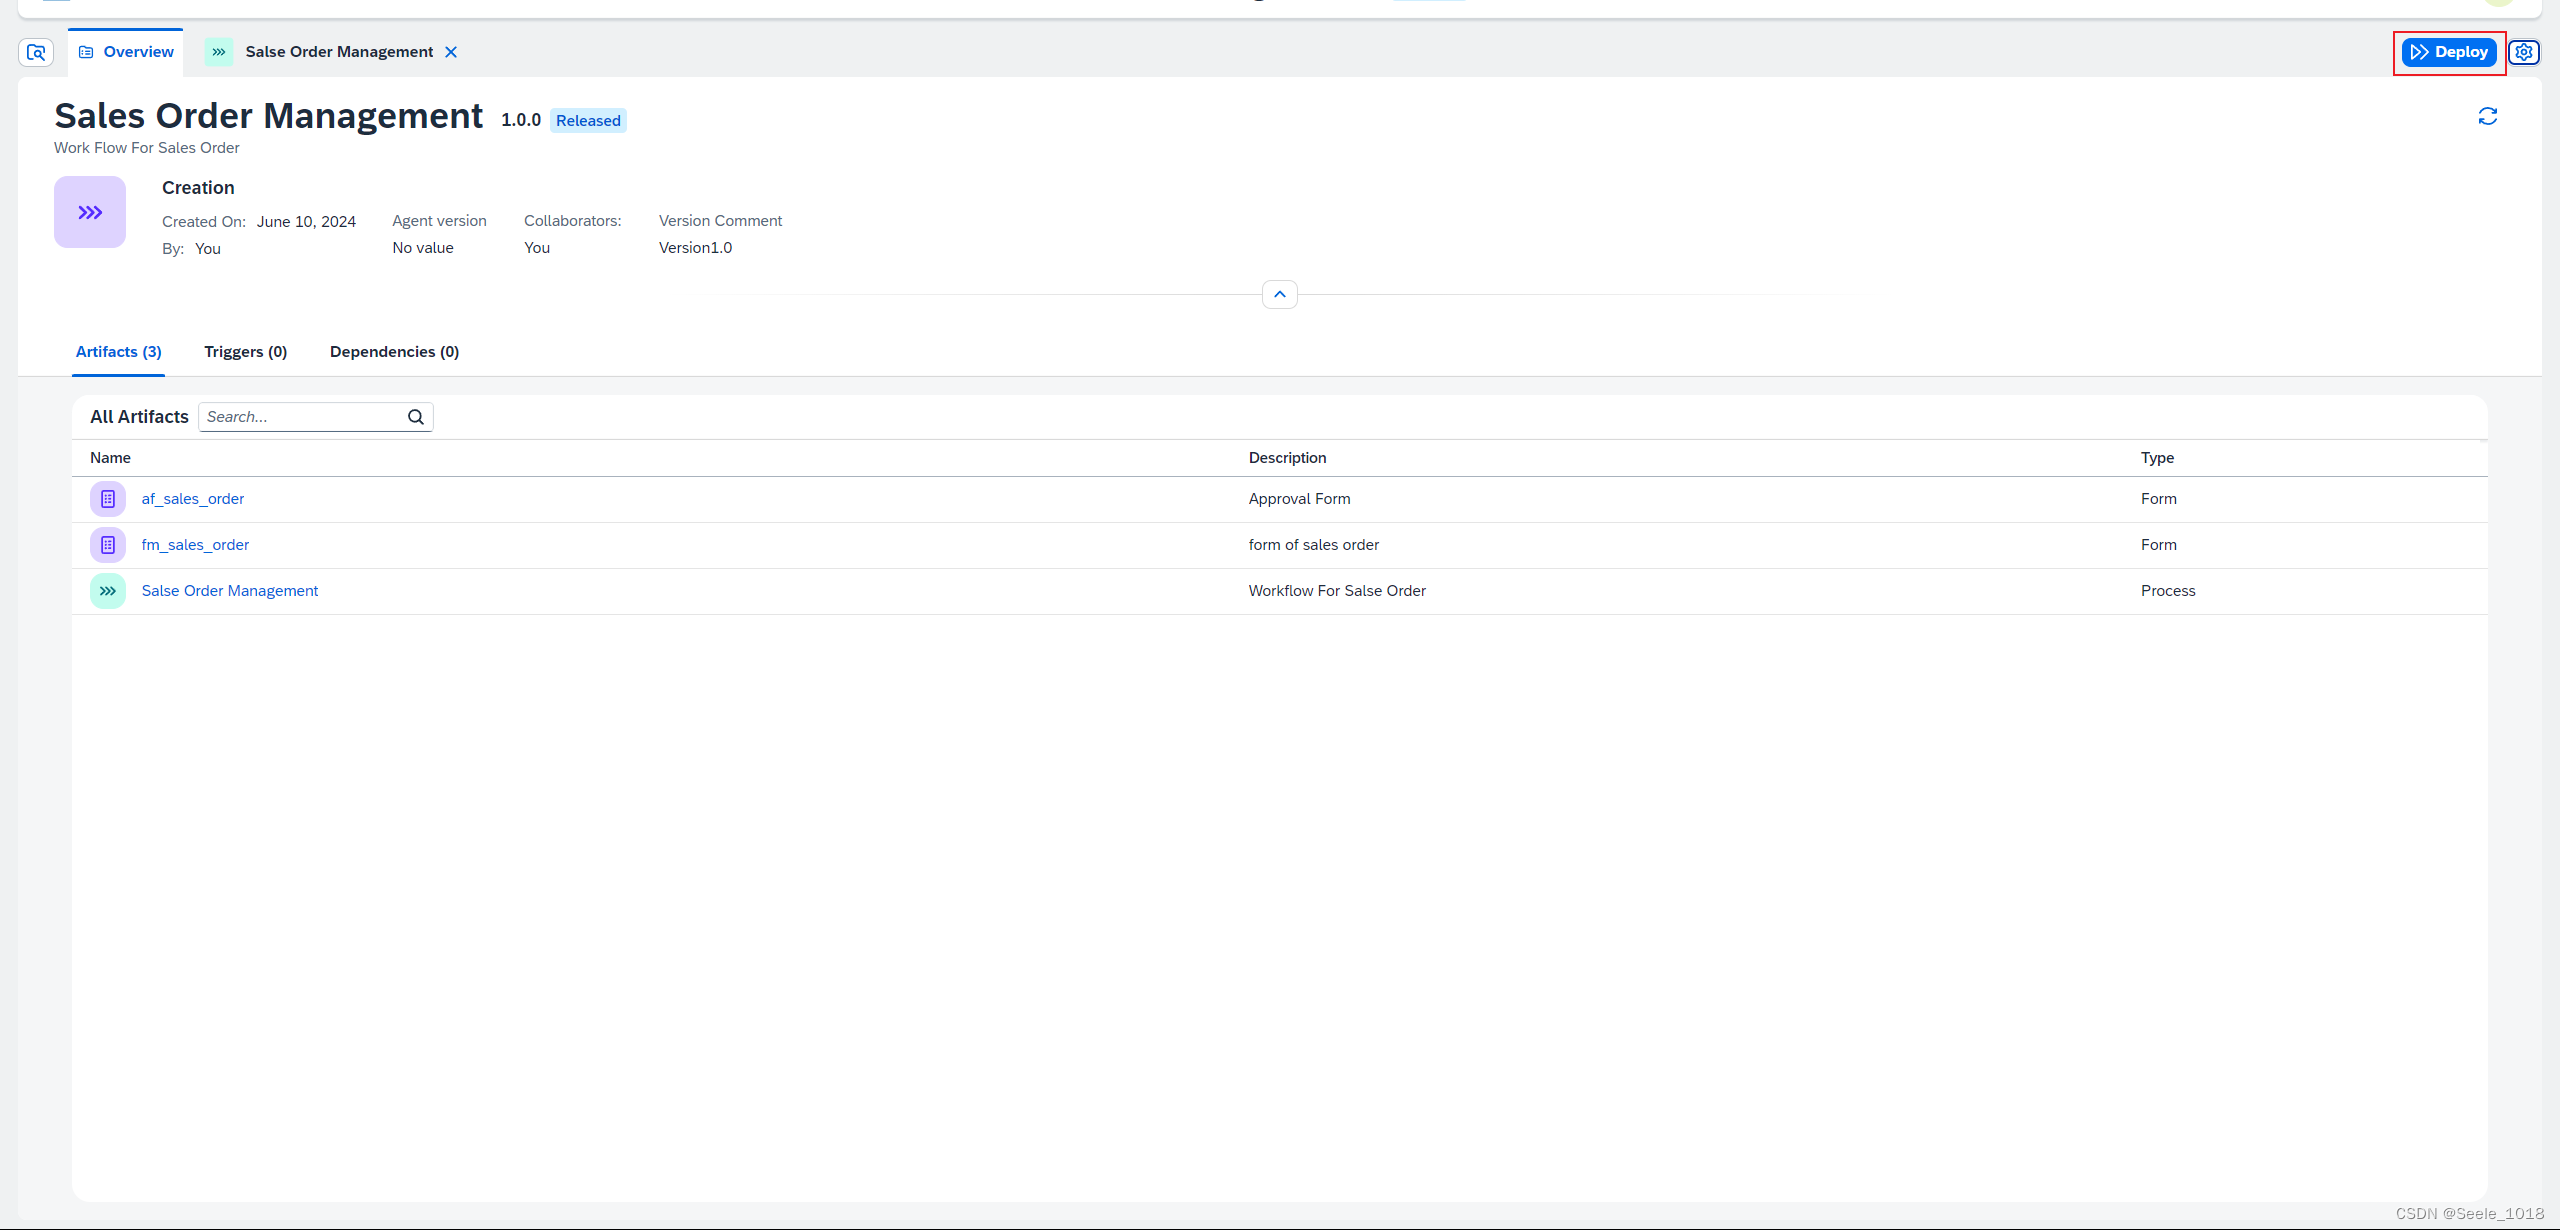Click the Description column header
The width and height of the screenshot is (2560, 1230).
pos(1288,458)
